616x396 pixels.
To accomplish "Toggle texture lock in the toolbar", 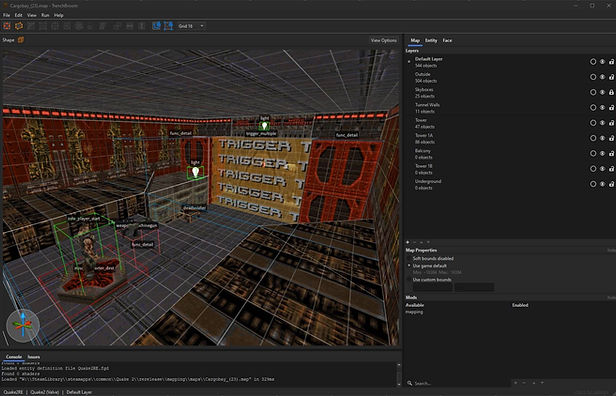I will coord(156,26).
